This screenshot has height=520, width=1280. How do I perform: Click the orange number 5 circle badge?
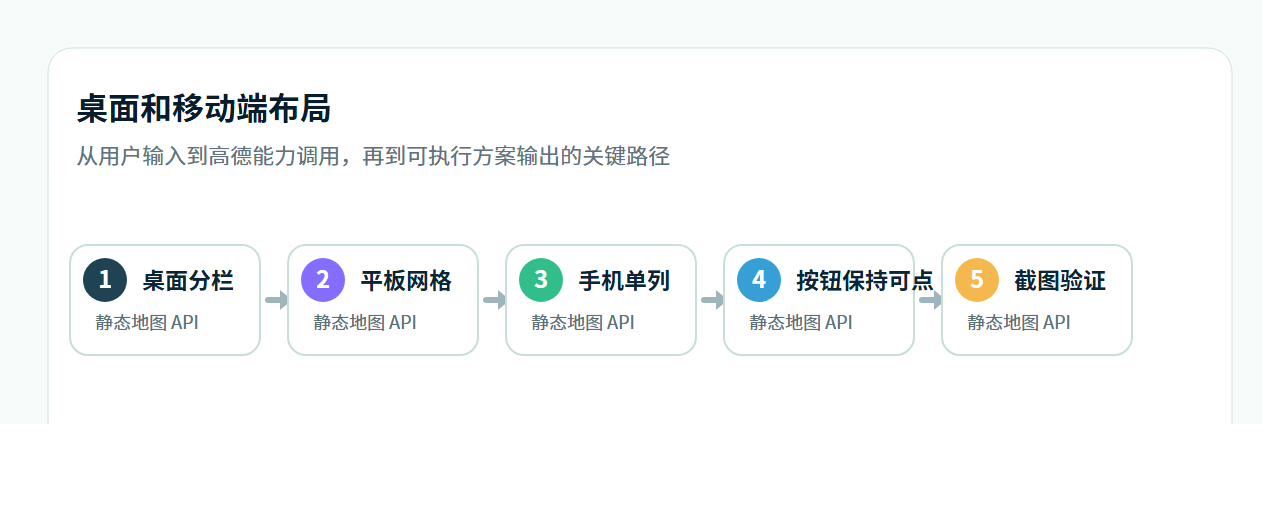pos(977,280)
